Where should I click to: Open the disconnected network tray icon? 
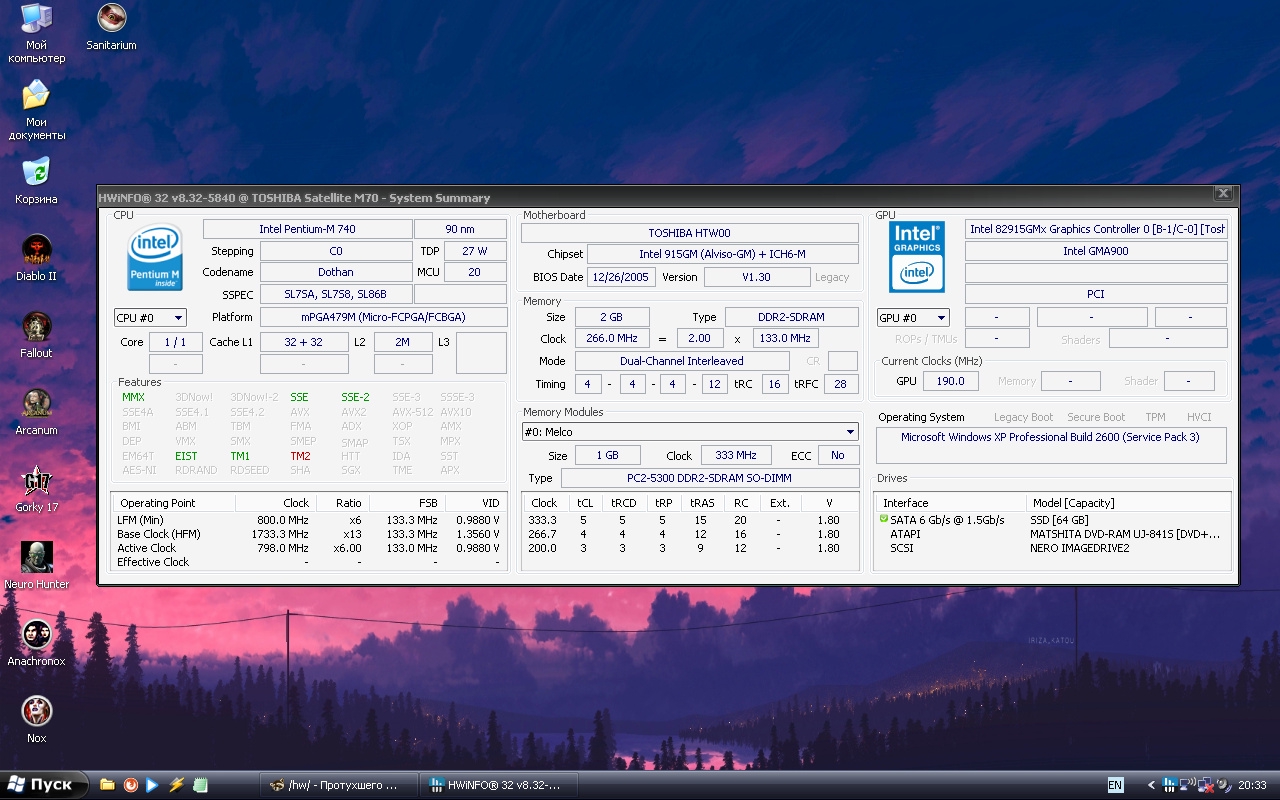click(1204, 785)
